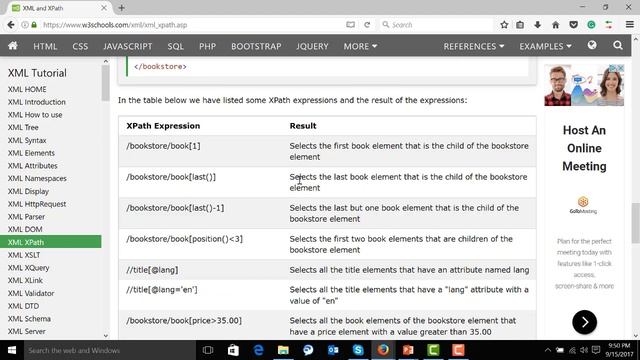Go to XML HOME in sidebar

tap(27, 89)
